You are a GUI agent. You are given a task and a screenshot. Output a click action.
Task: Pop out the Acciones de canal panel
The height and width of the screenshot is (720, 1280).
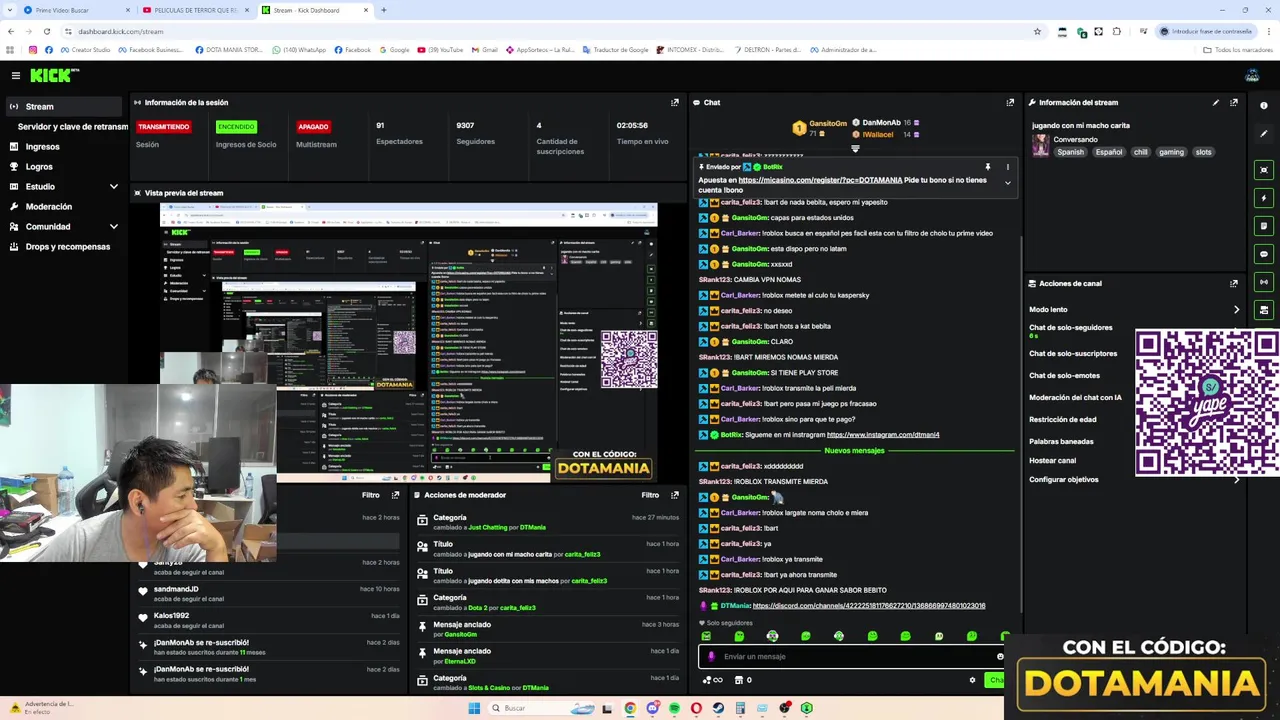tap(1234, 283)
